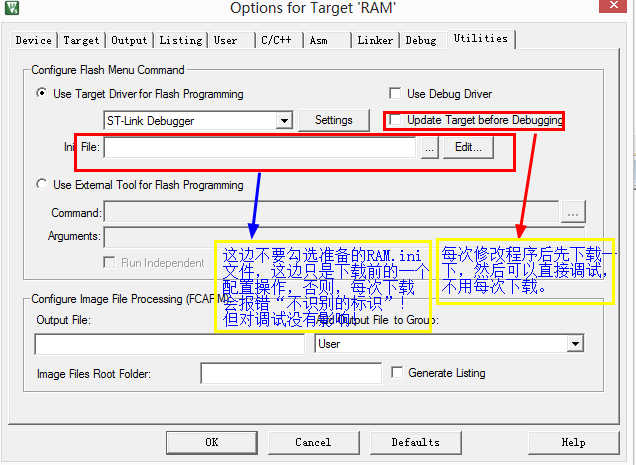The width and height of the screenshot is (636, 465).
Task: Click the Image Files Root Folder field
Action: tap(291, 373)
